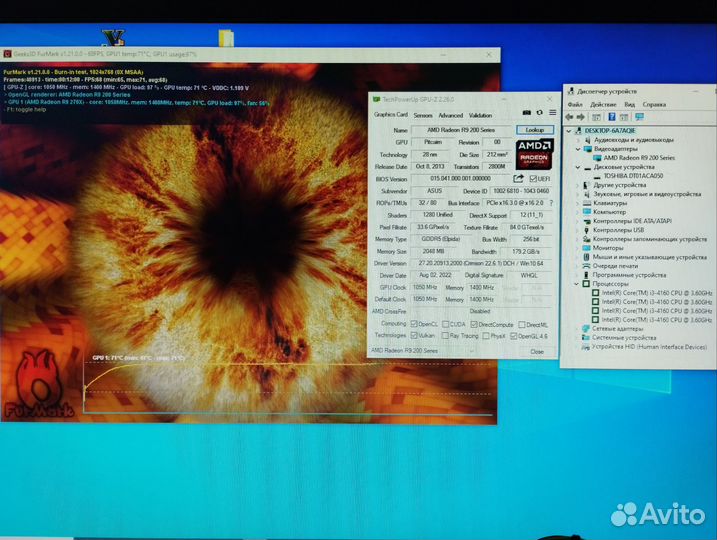The height and width of the screenshot is (540, 717).
Task: Toggle the Vulkan checkbox
Action: point(414,336)
